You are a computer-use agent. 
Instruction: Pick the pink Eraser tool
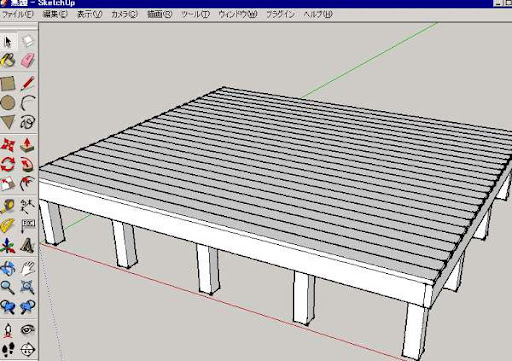click(x=28, y=61)
